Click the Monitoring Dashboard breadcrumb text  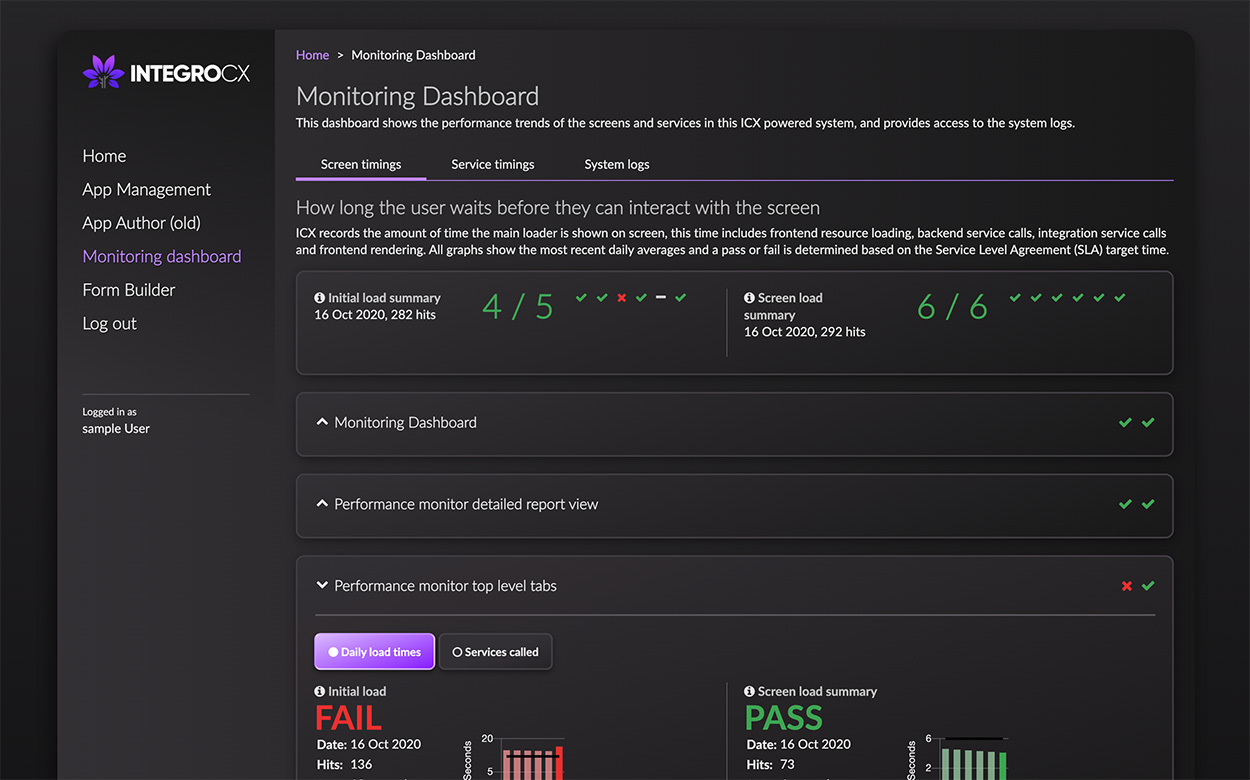414,55
